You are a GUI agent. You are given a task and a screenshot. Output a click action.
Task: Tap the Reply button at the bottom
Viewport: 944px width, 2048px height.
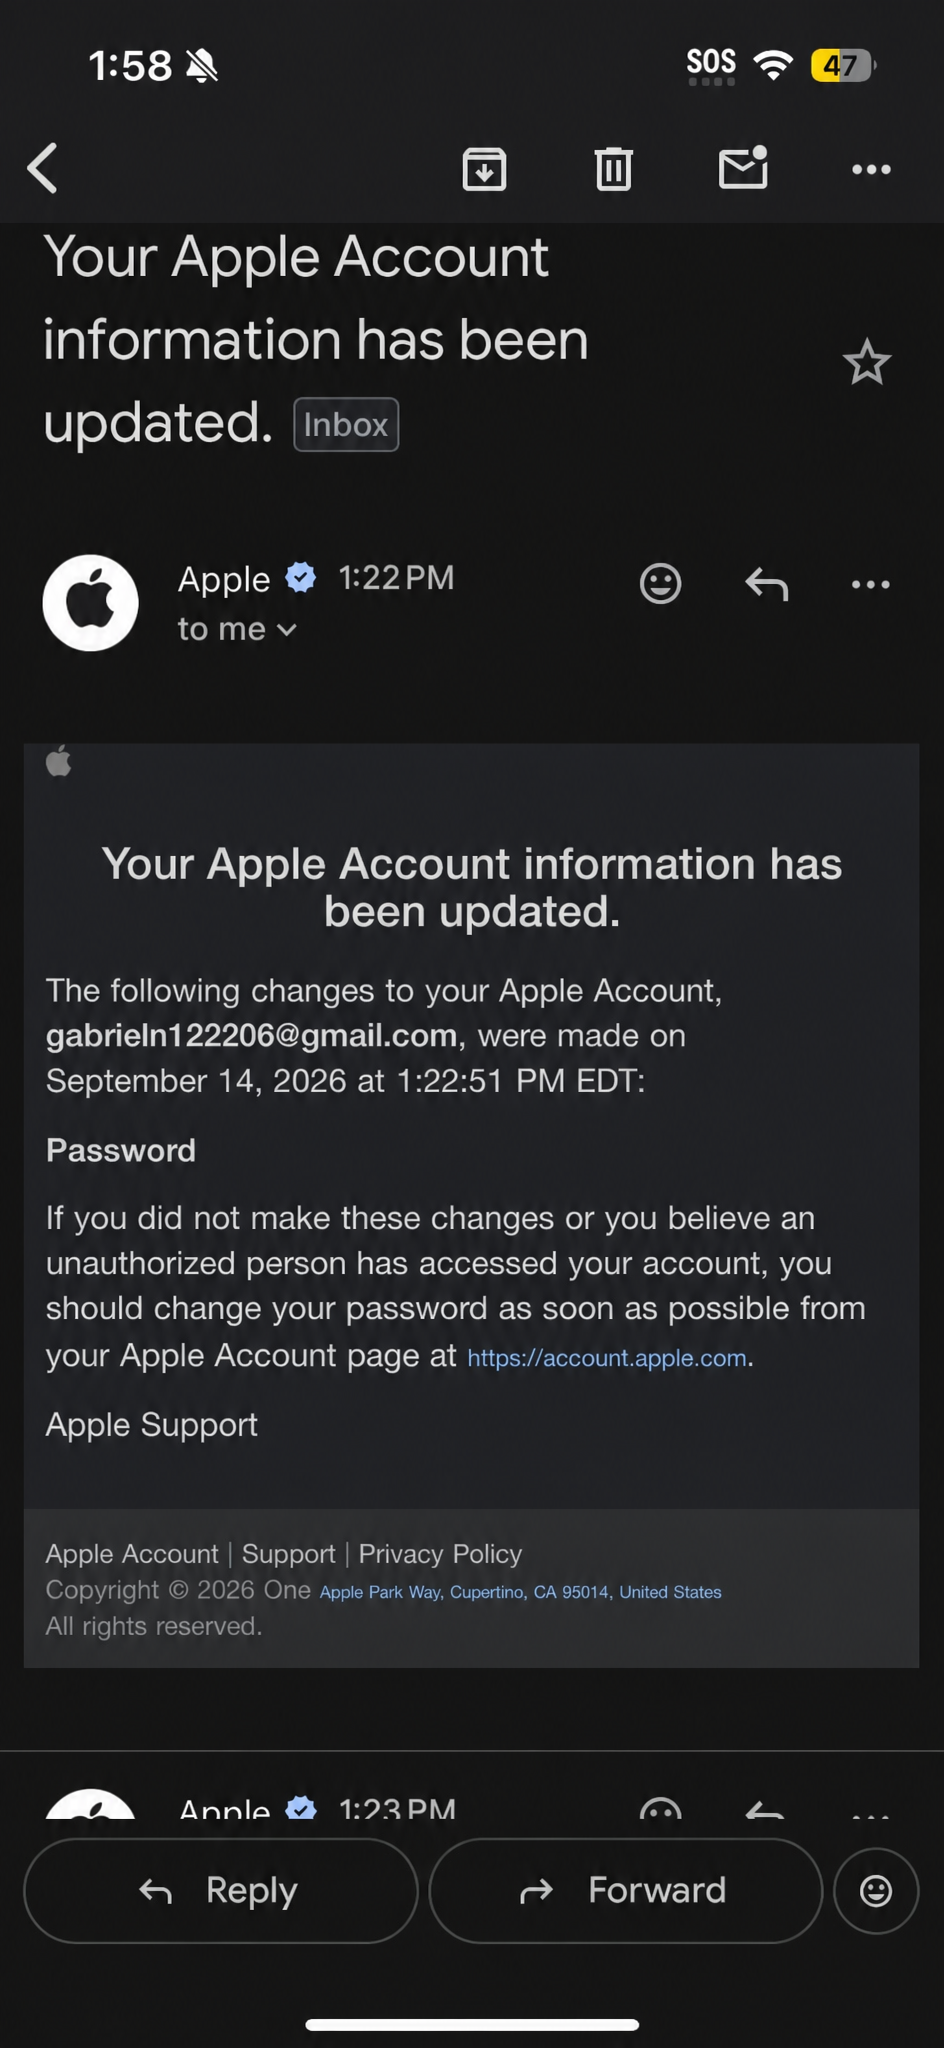click(220, 1890)
